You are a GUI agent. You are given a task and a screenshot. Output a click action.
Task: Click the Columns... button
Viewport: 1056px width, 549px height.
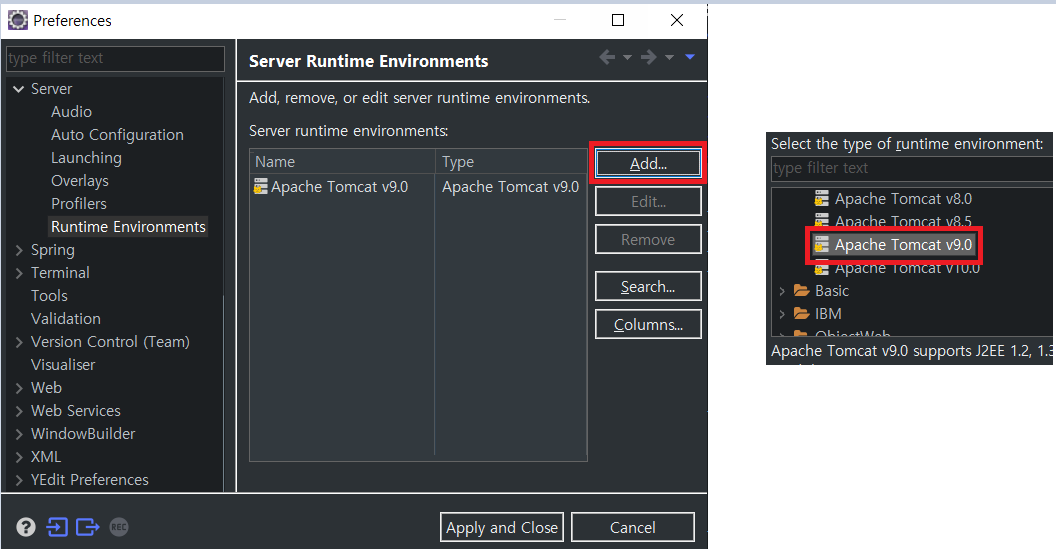(x=648, y=324)
